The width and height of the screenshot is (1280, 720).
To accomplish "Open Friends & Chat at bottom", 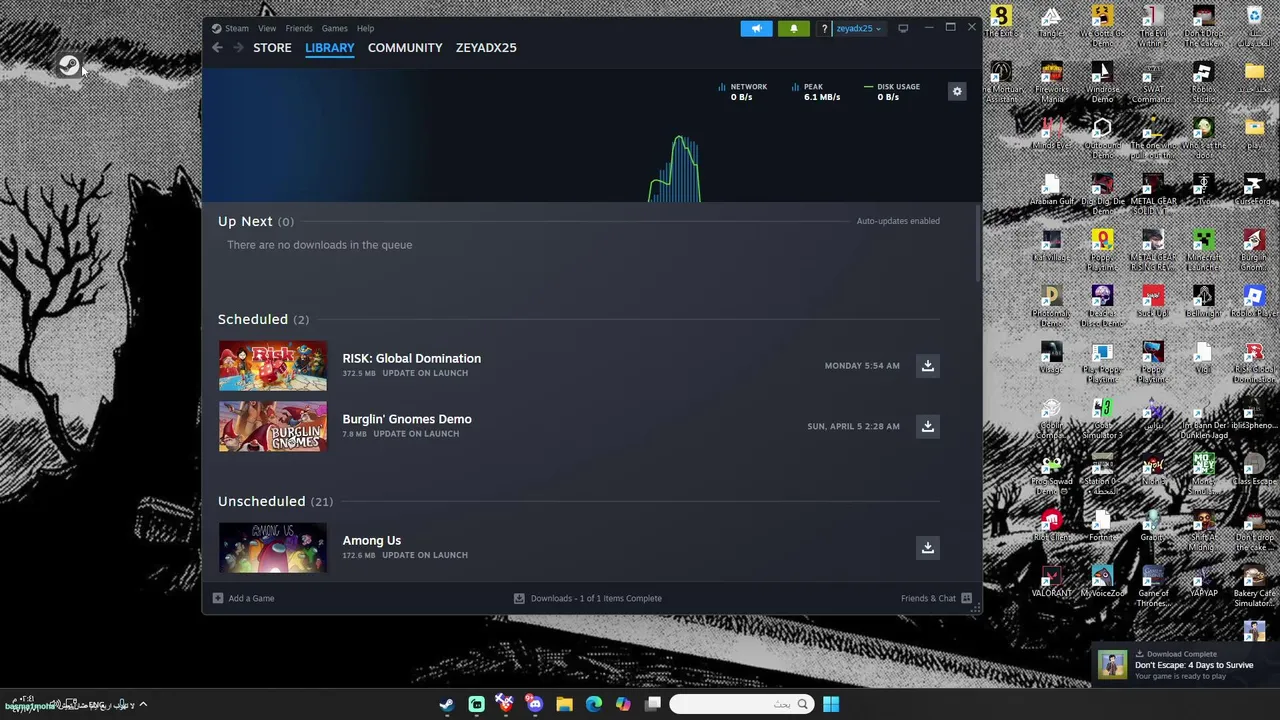I will [x=936, y=598].
